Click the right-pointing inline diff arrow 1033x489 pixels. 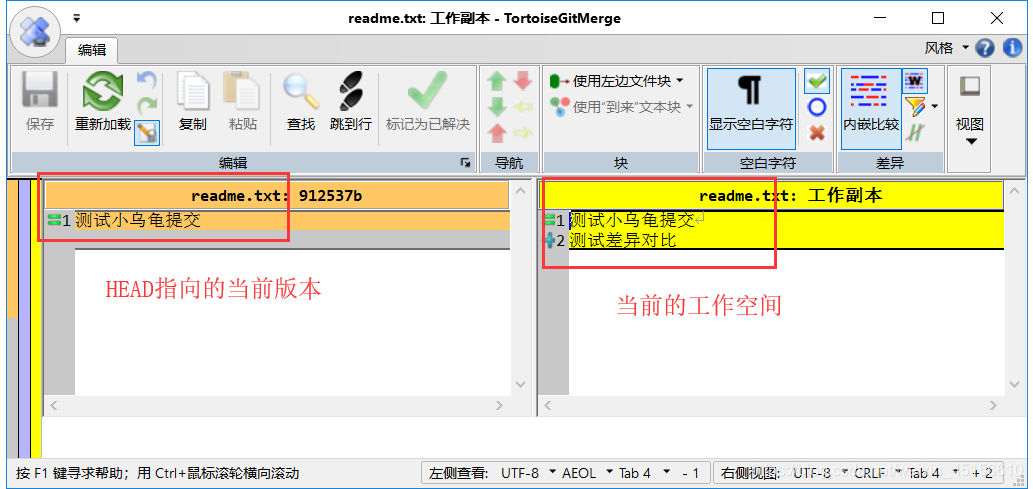pyautogui.click(x=522, y=132)
